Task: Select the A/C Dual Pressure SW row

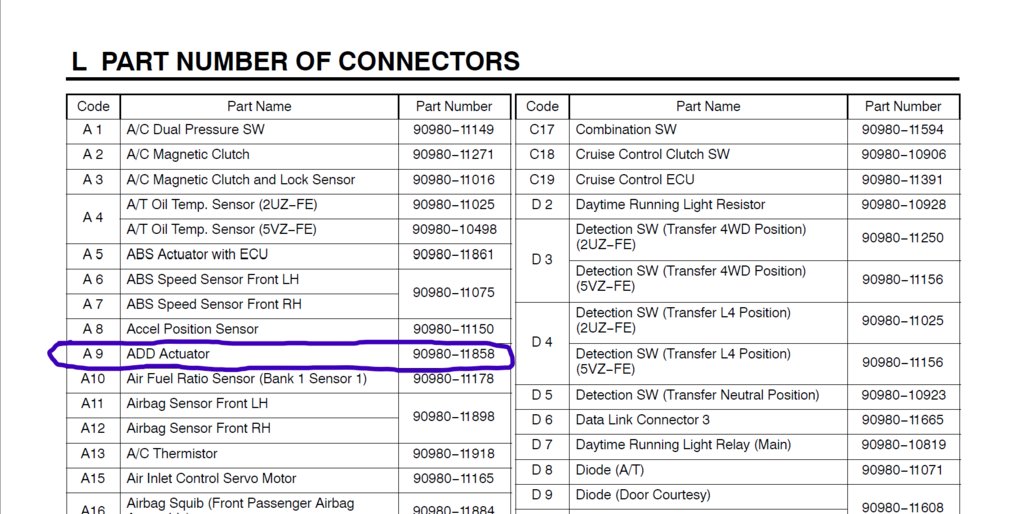Action: [x=289, y=130]
